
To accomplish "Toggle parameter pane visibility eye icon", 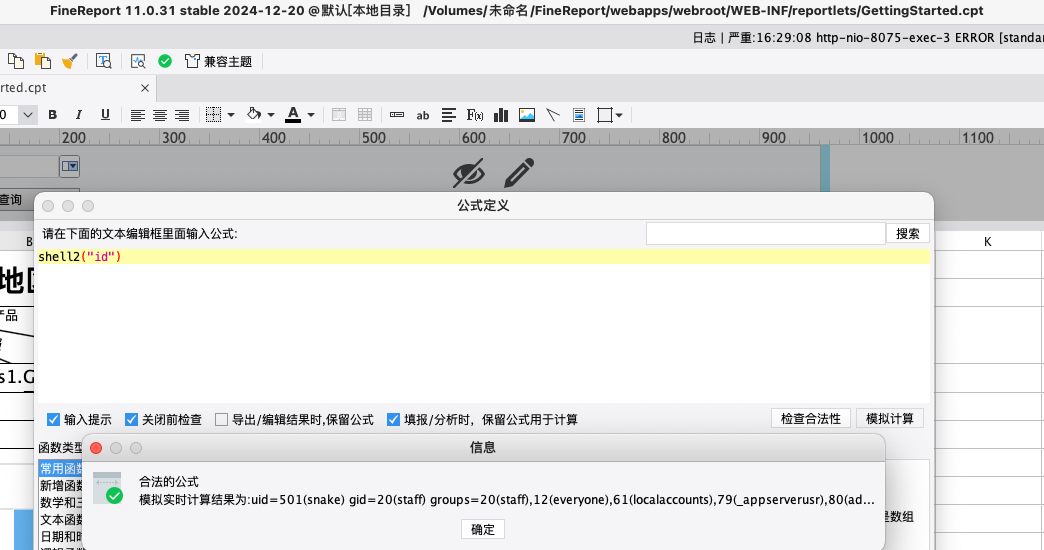I will point(469,173).
